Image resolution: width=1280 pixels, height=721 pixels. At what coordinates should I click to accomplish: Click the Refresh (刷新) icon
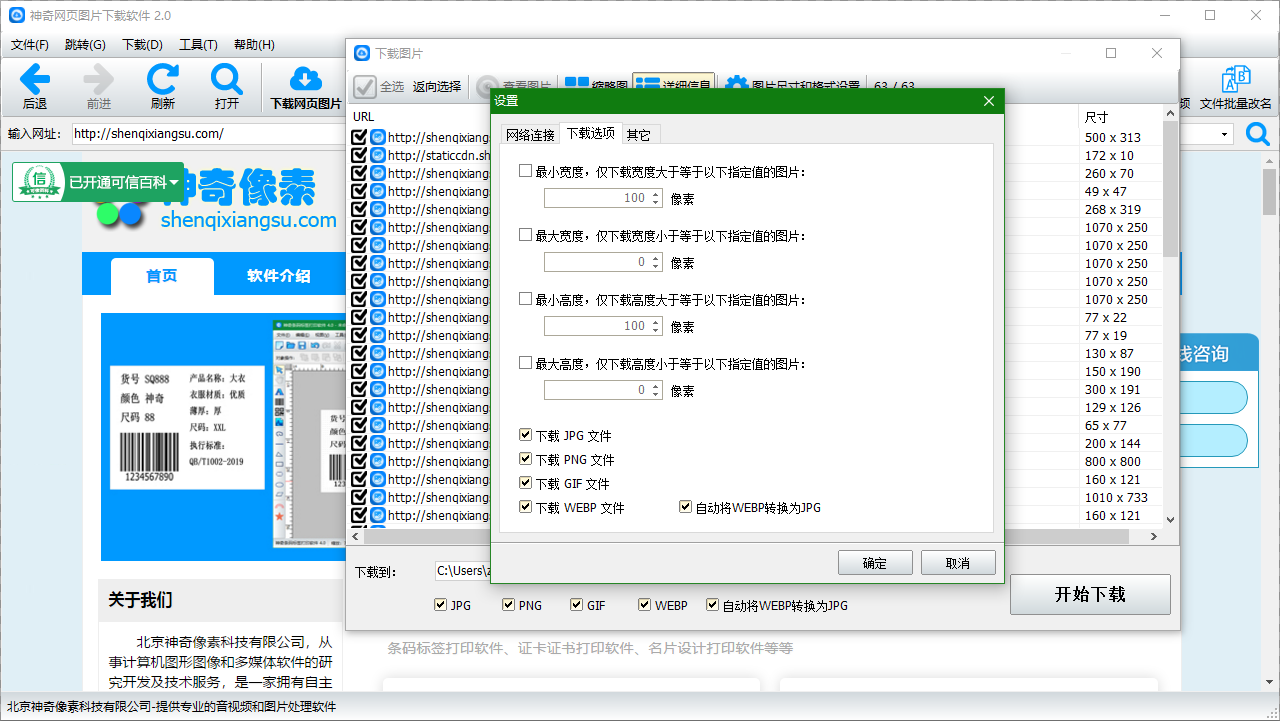coord(163,79)
